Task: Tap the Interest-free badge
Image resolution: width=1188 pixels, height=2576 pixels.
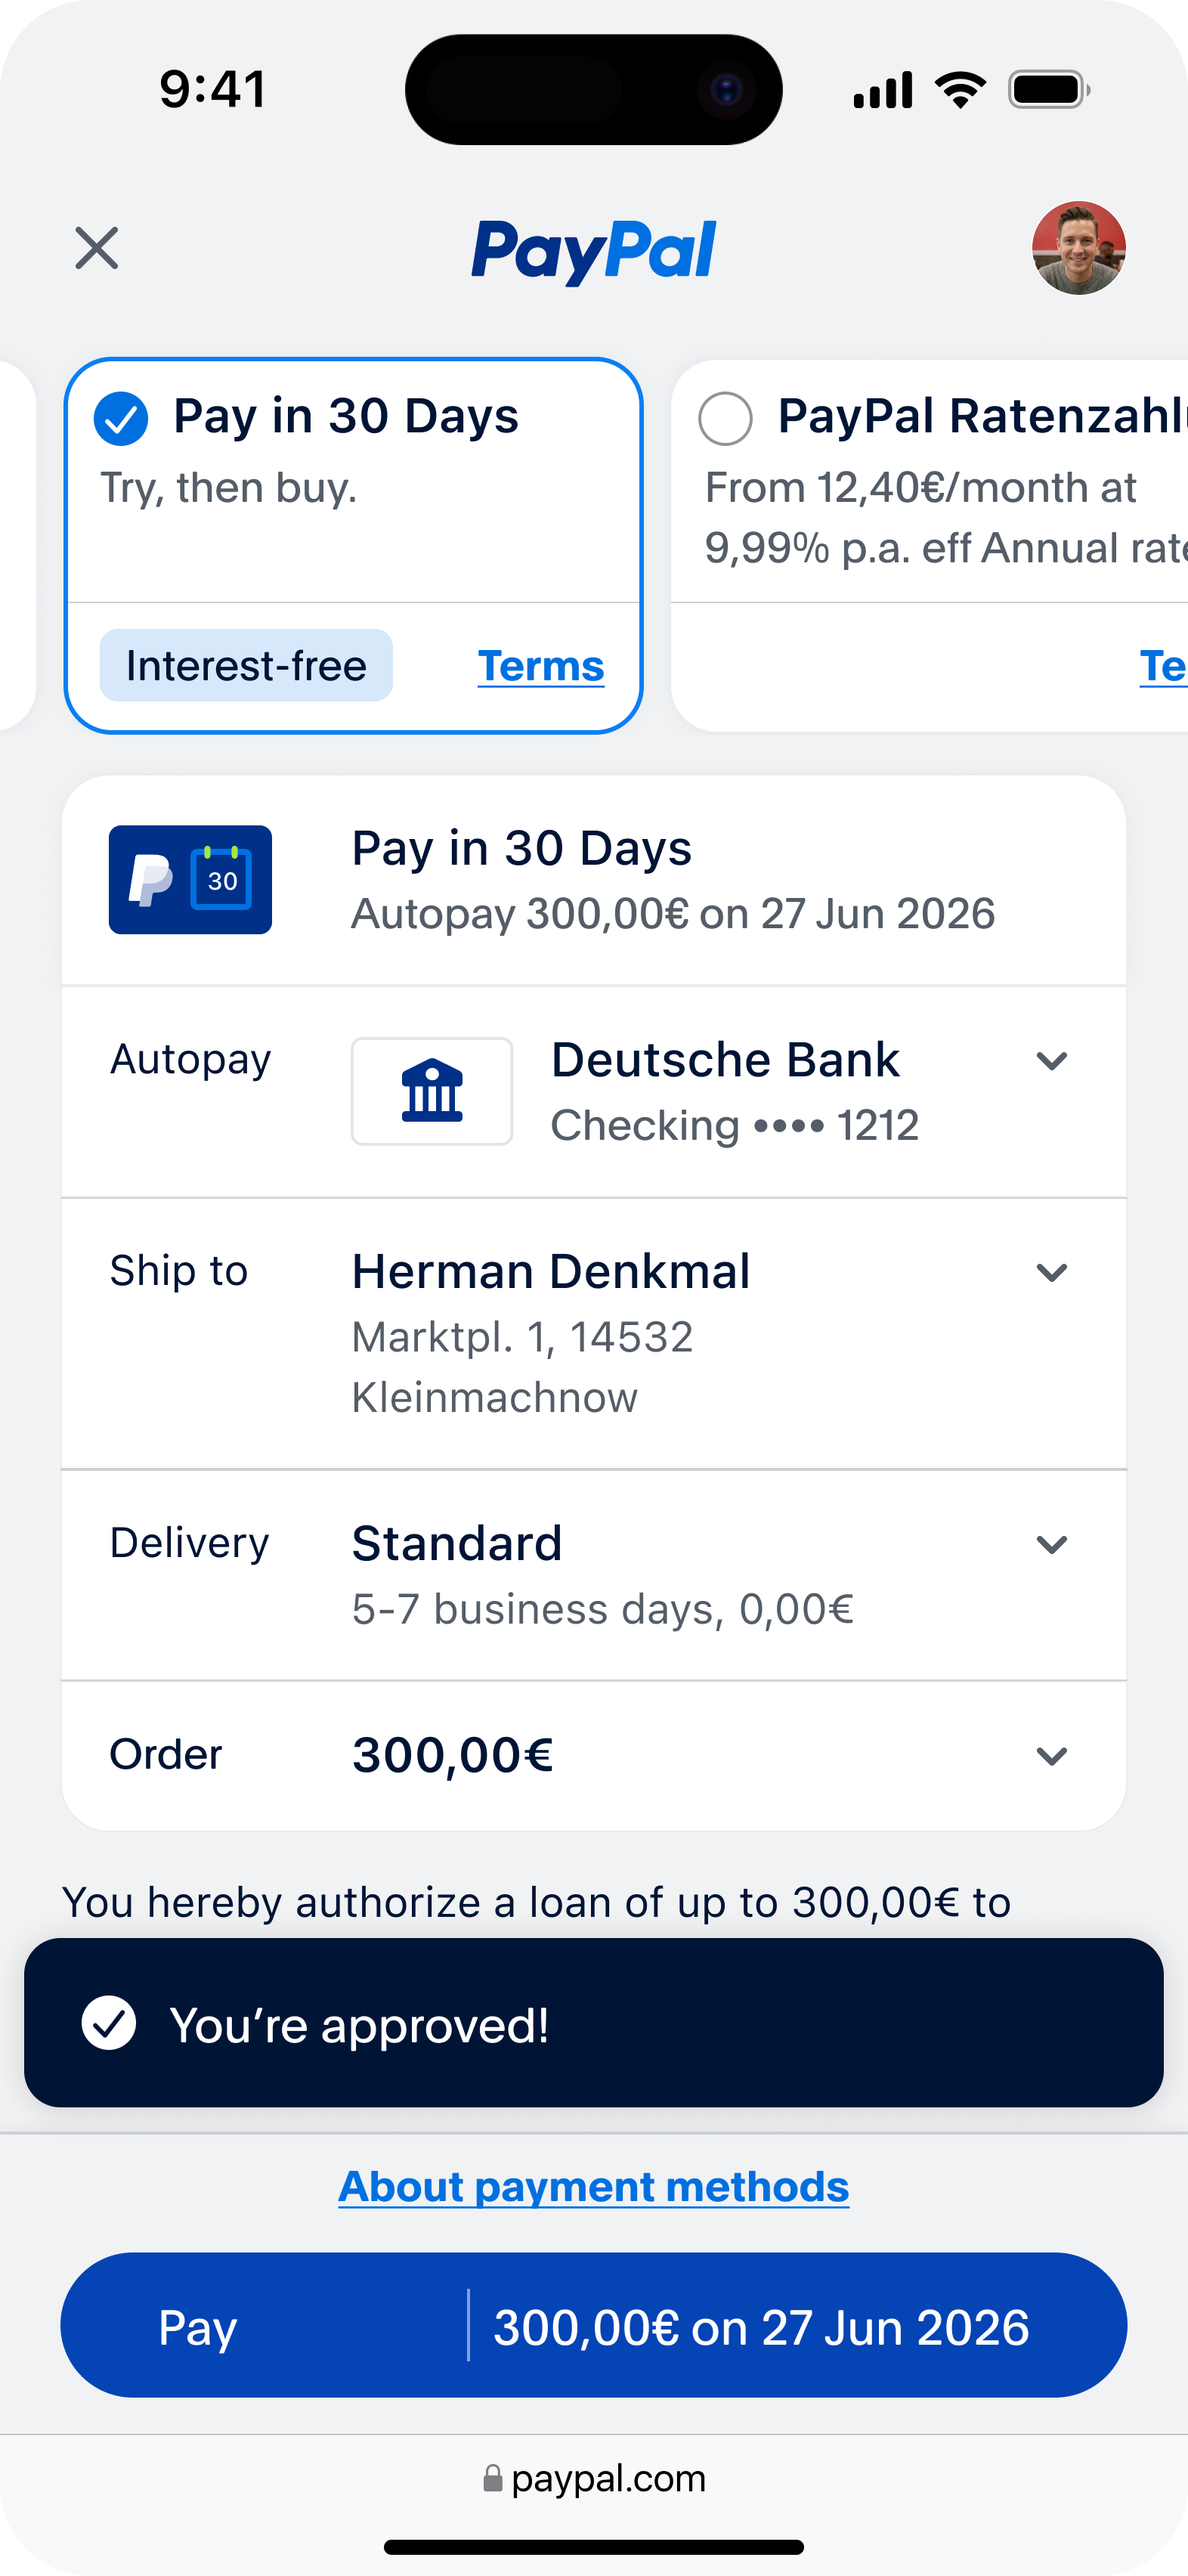Action: (246, 665)
